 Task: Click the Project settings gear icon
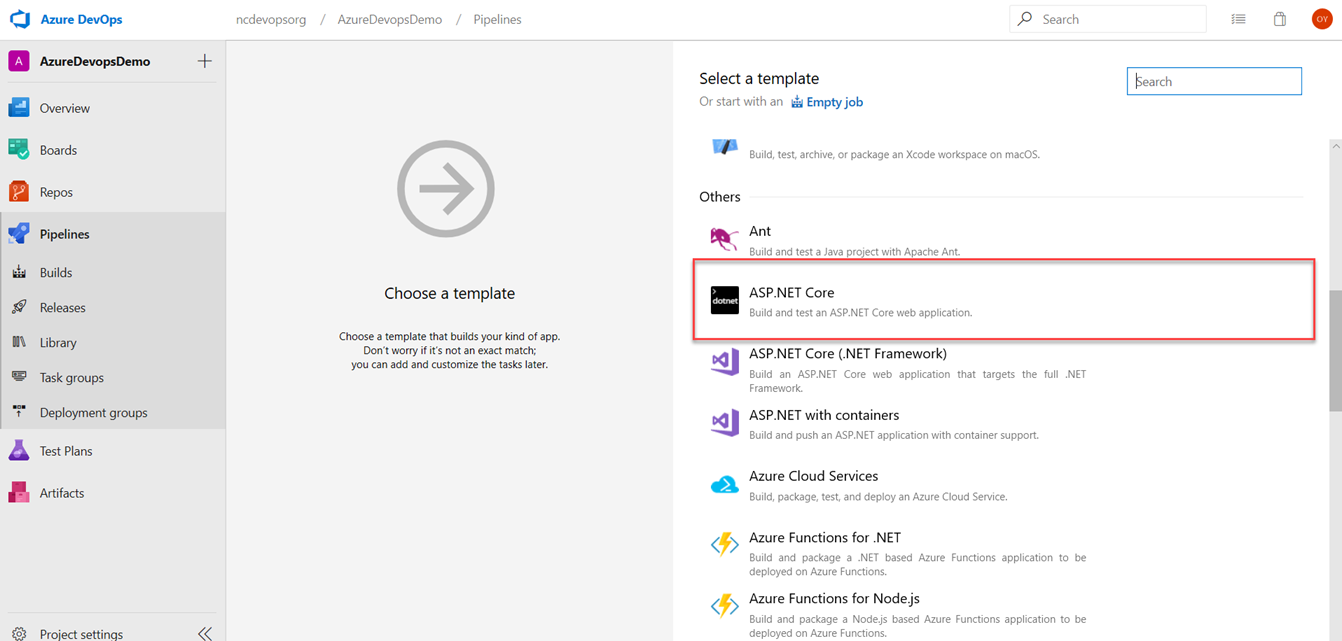point(19,634)
